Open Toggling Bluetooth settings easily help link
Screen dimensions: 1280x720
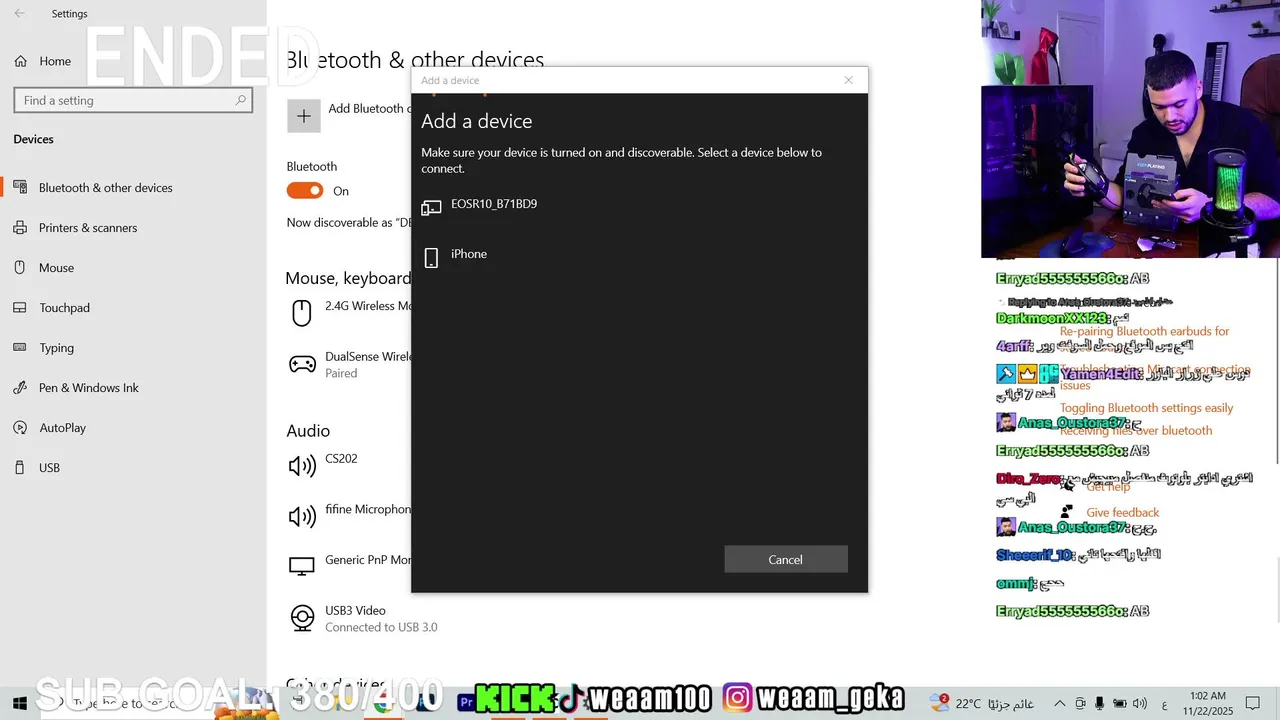click(x=1147, y=408)
